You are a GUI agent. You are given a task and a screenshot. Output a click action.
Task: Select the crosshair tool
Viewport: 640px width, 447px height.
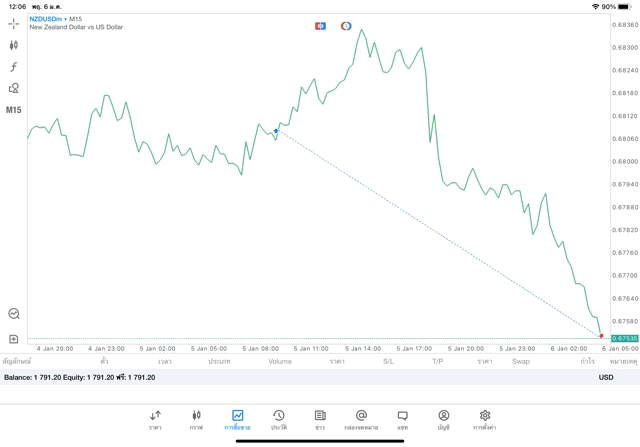pos(14,23)
